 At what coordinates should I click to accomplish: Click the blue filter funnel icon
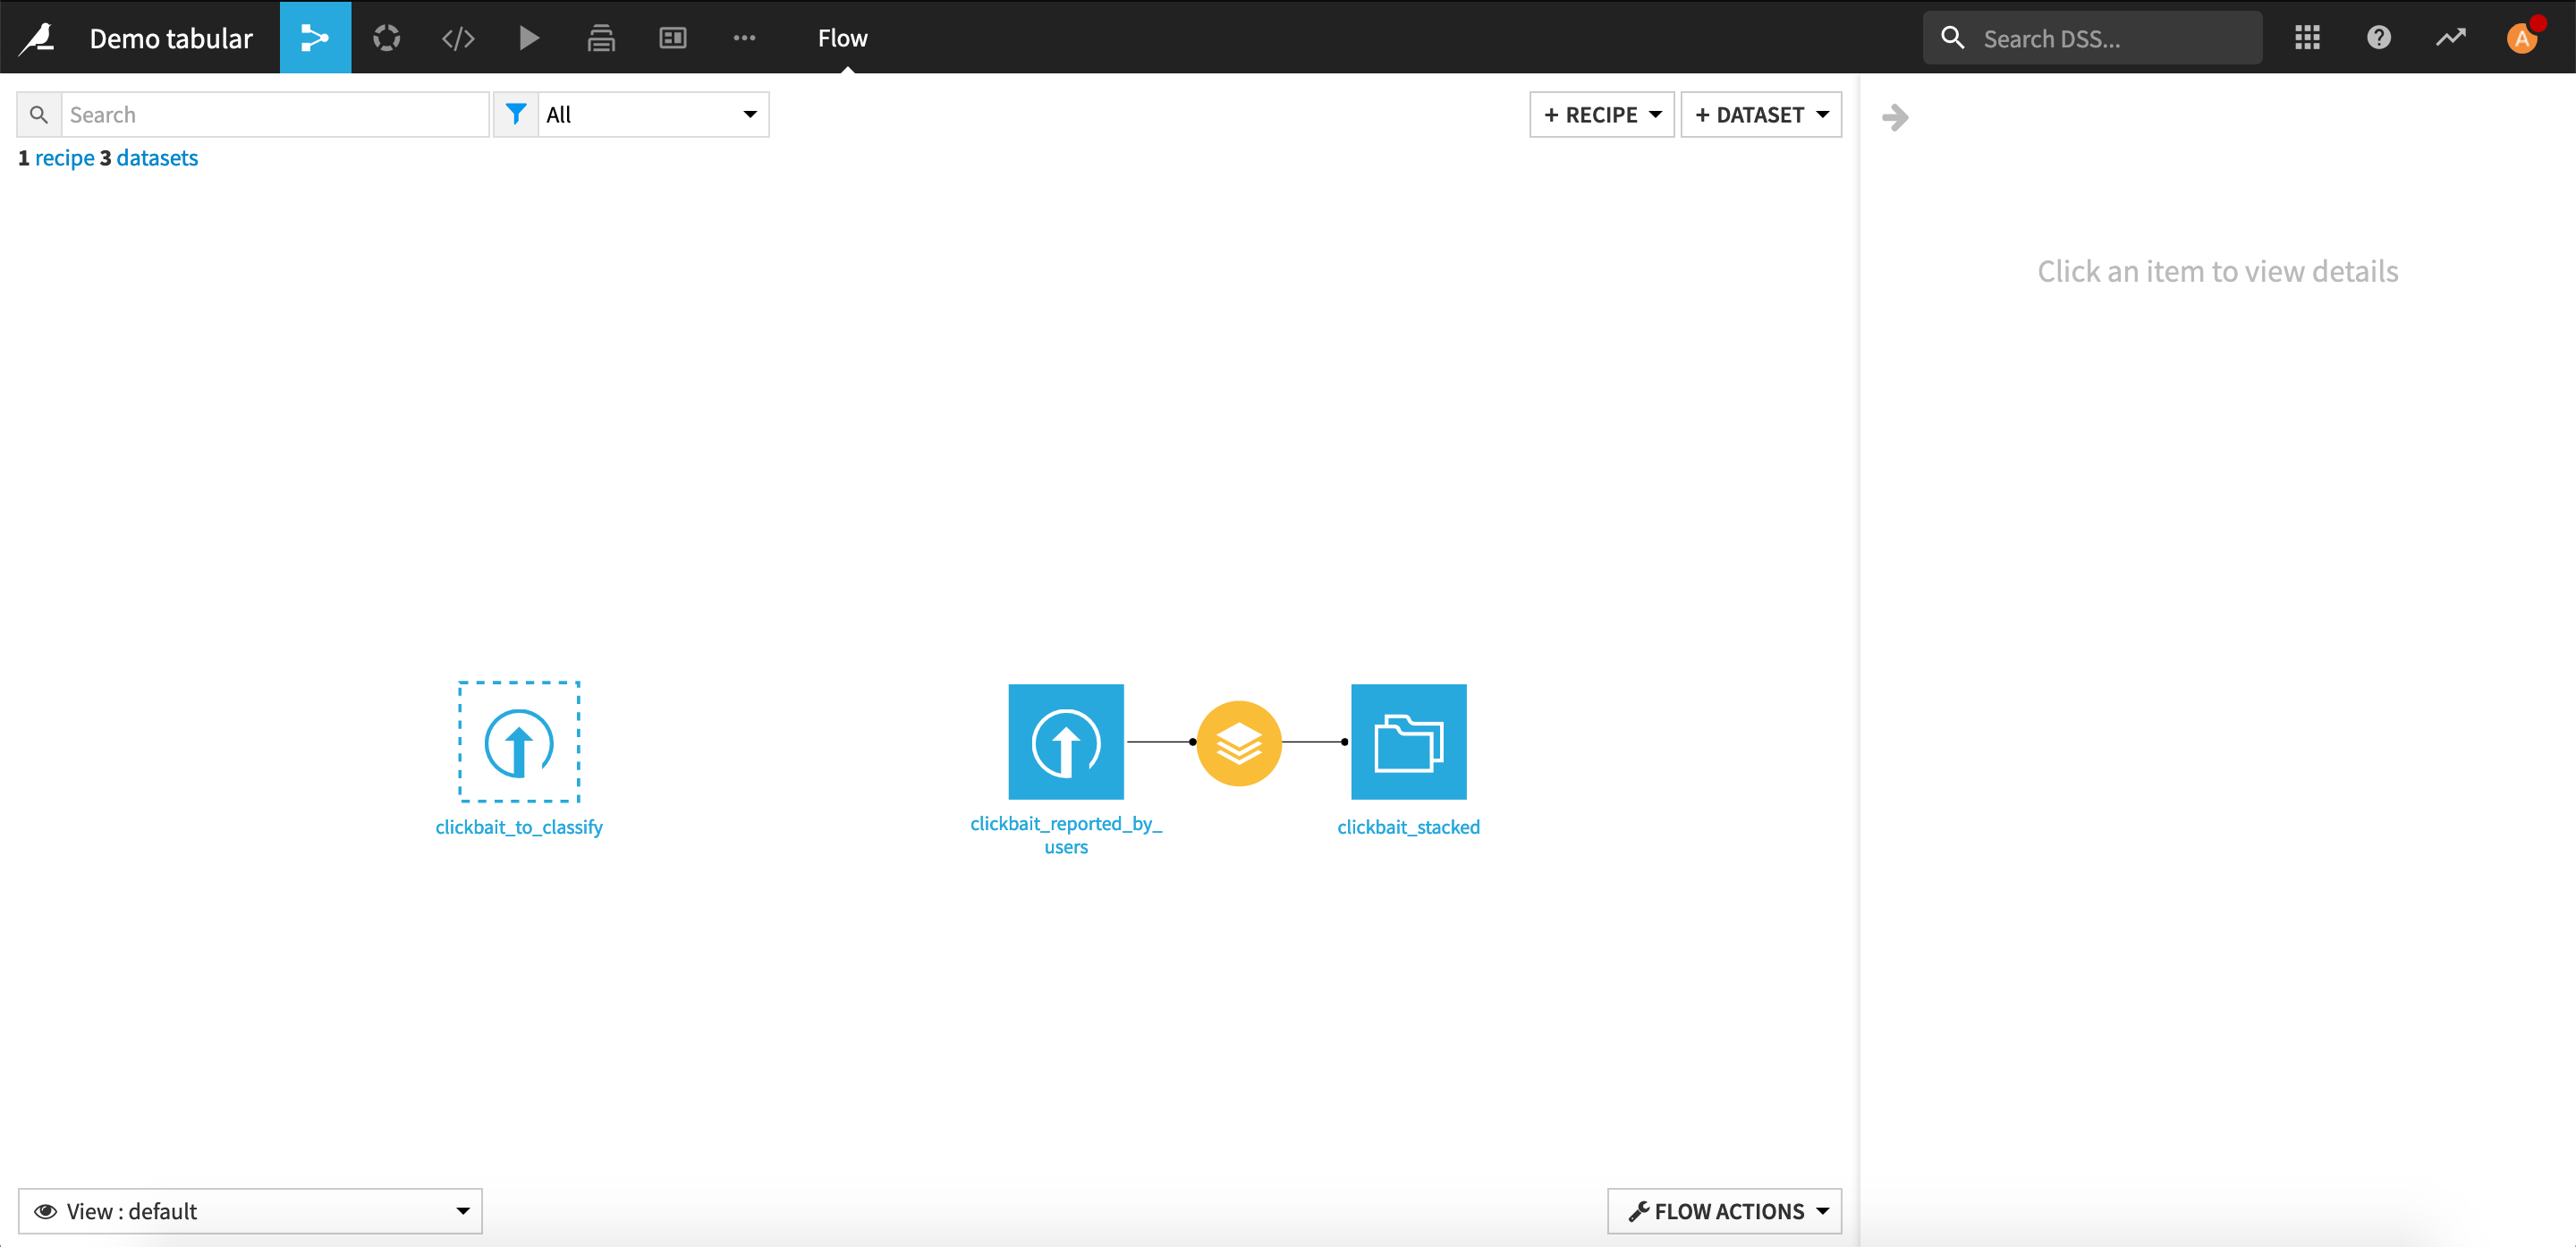(x=516, y=115)
